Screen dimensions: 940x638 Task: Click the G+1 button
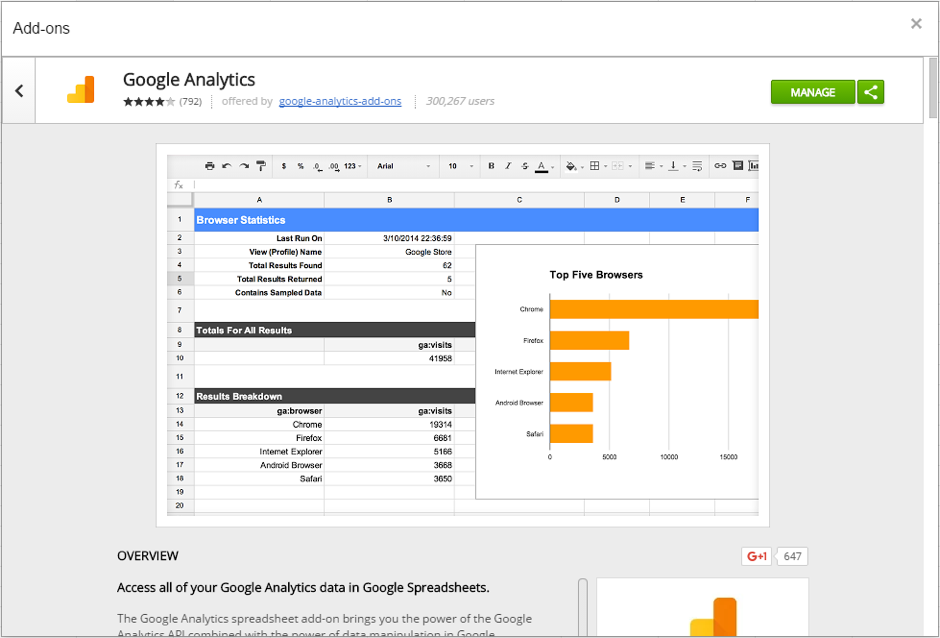(x=757, y=556)
